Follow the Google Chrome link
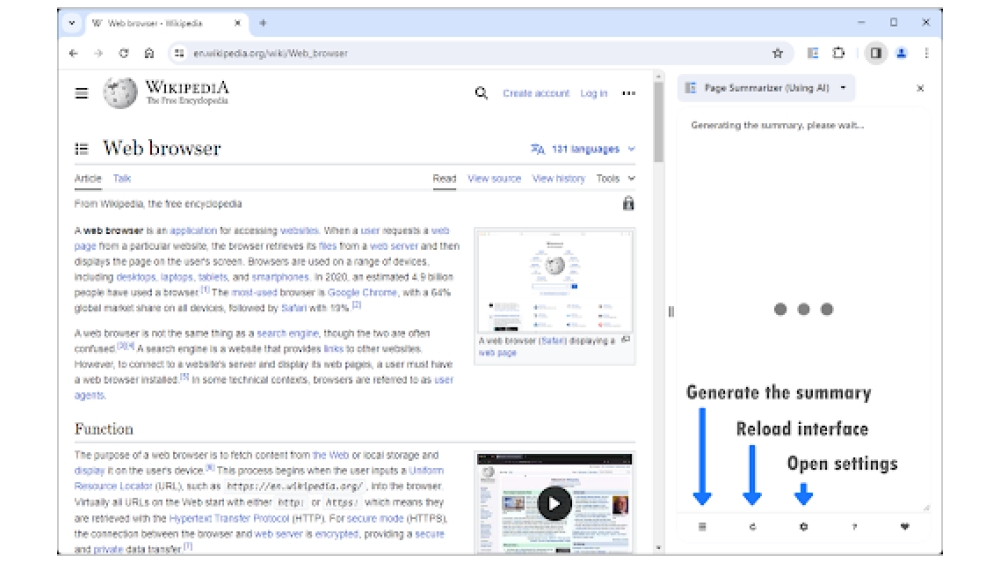This screenshot has height=563, width=1000. click(x=362, y=293)
